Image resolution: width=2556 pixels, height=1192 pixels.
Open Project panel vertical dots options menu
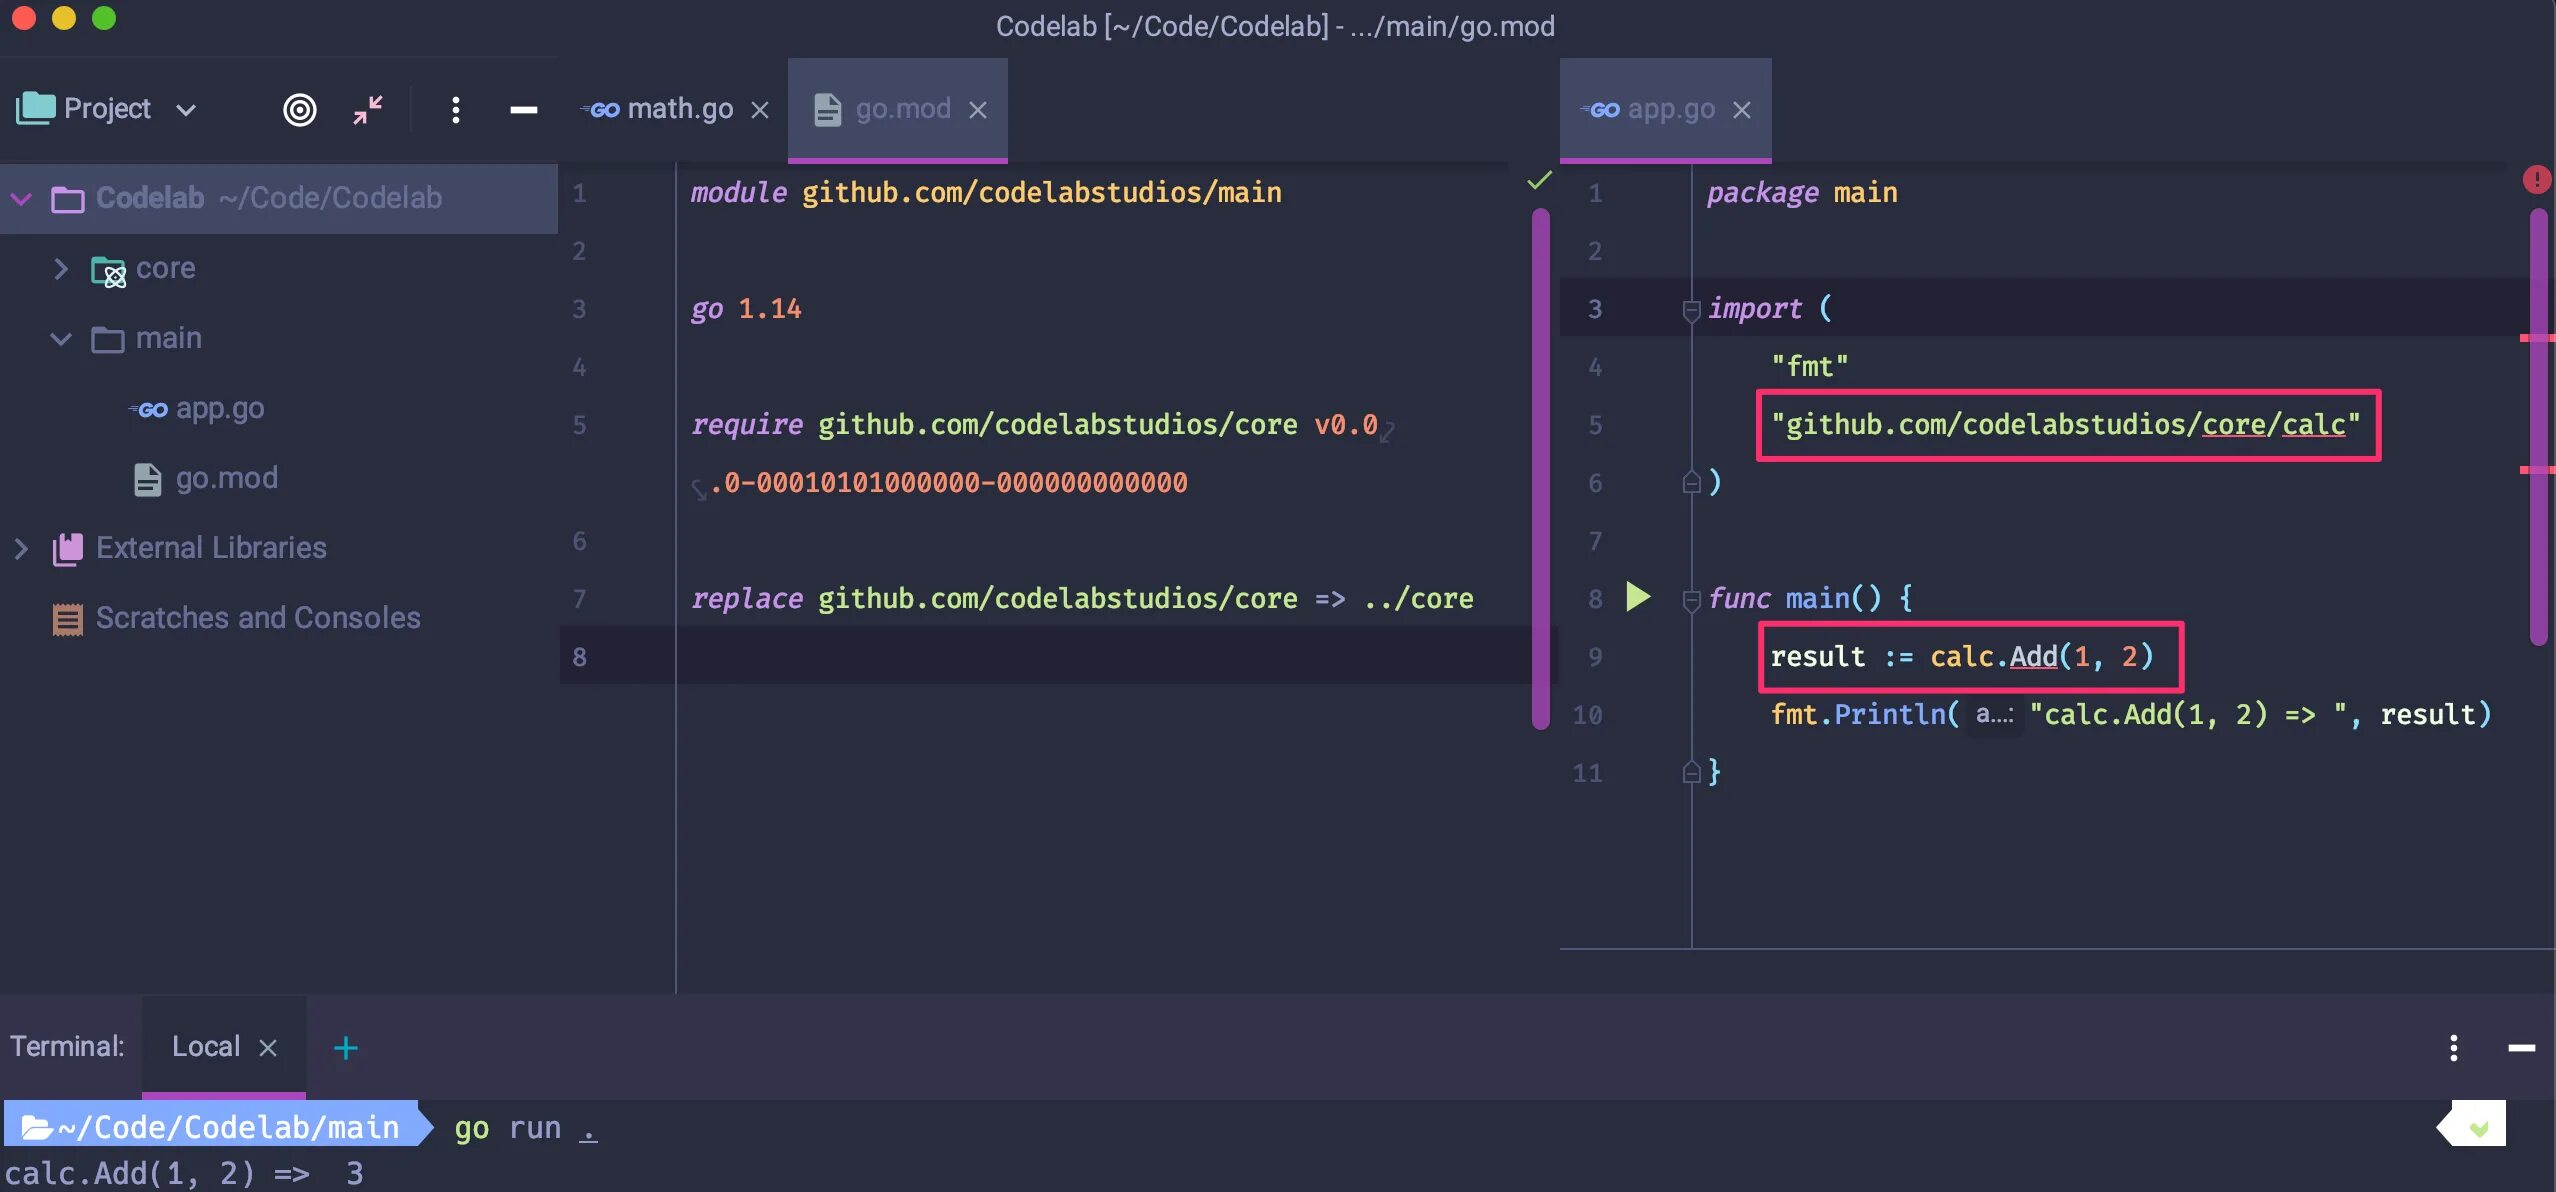tap(455, 109)
